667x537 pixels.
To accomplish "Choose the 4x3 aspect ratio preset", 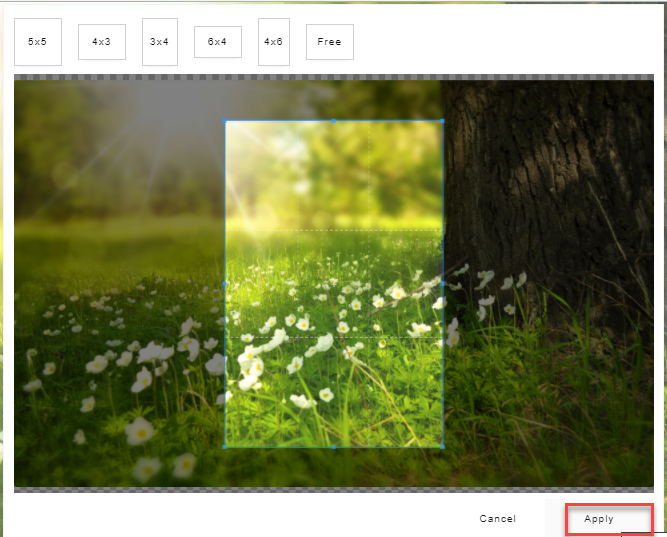I will coord(102,42).
